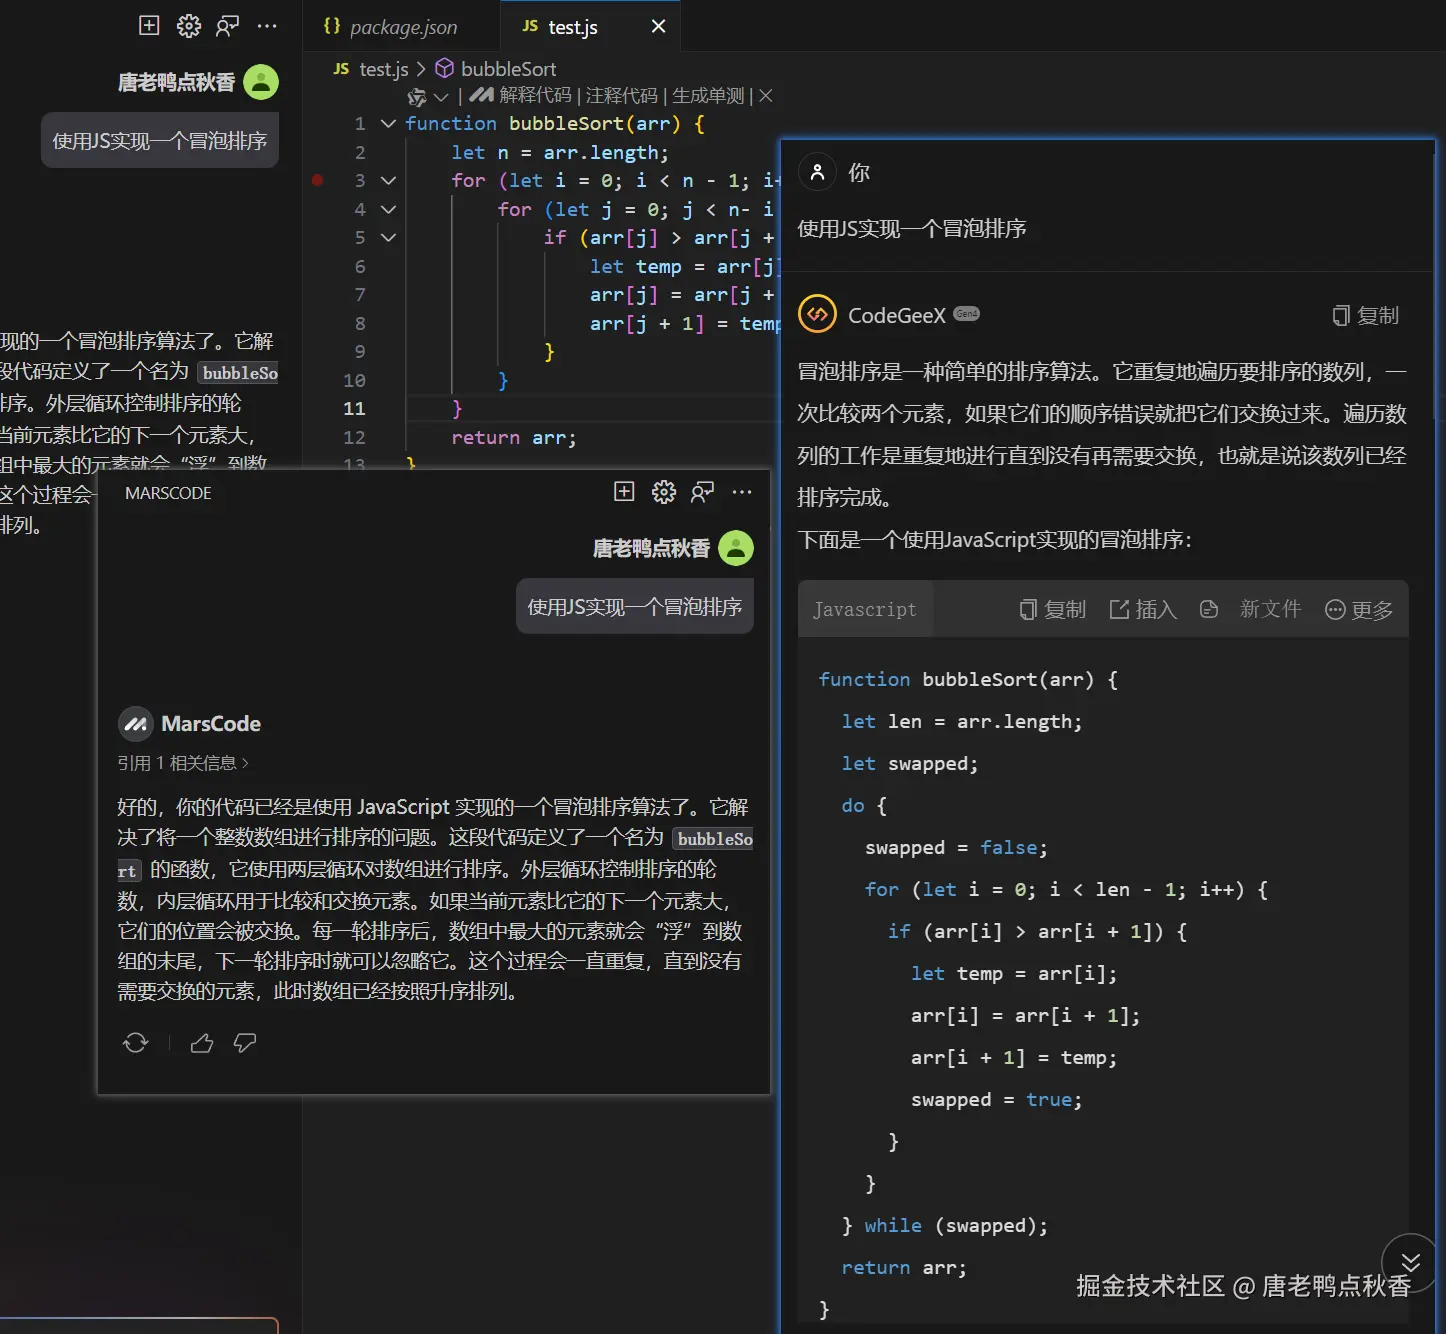Open code lens dropdown chevron
Screen dimensions: 1446x1334
tap(440, 97)
